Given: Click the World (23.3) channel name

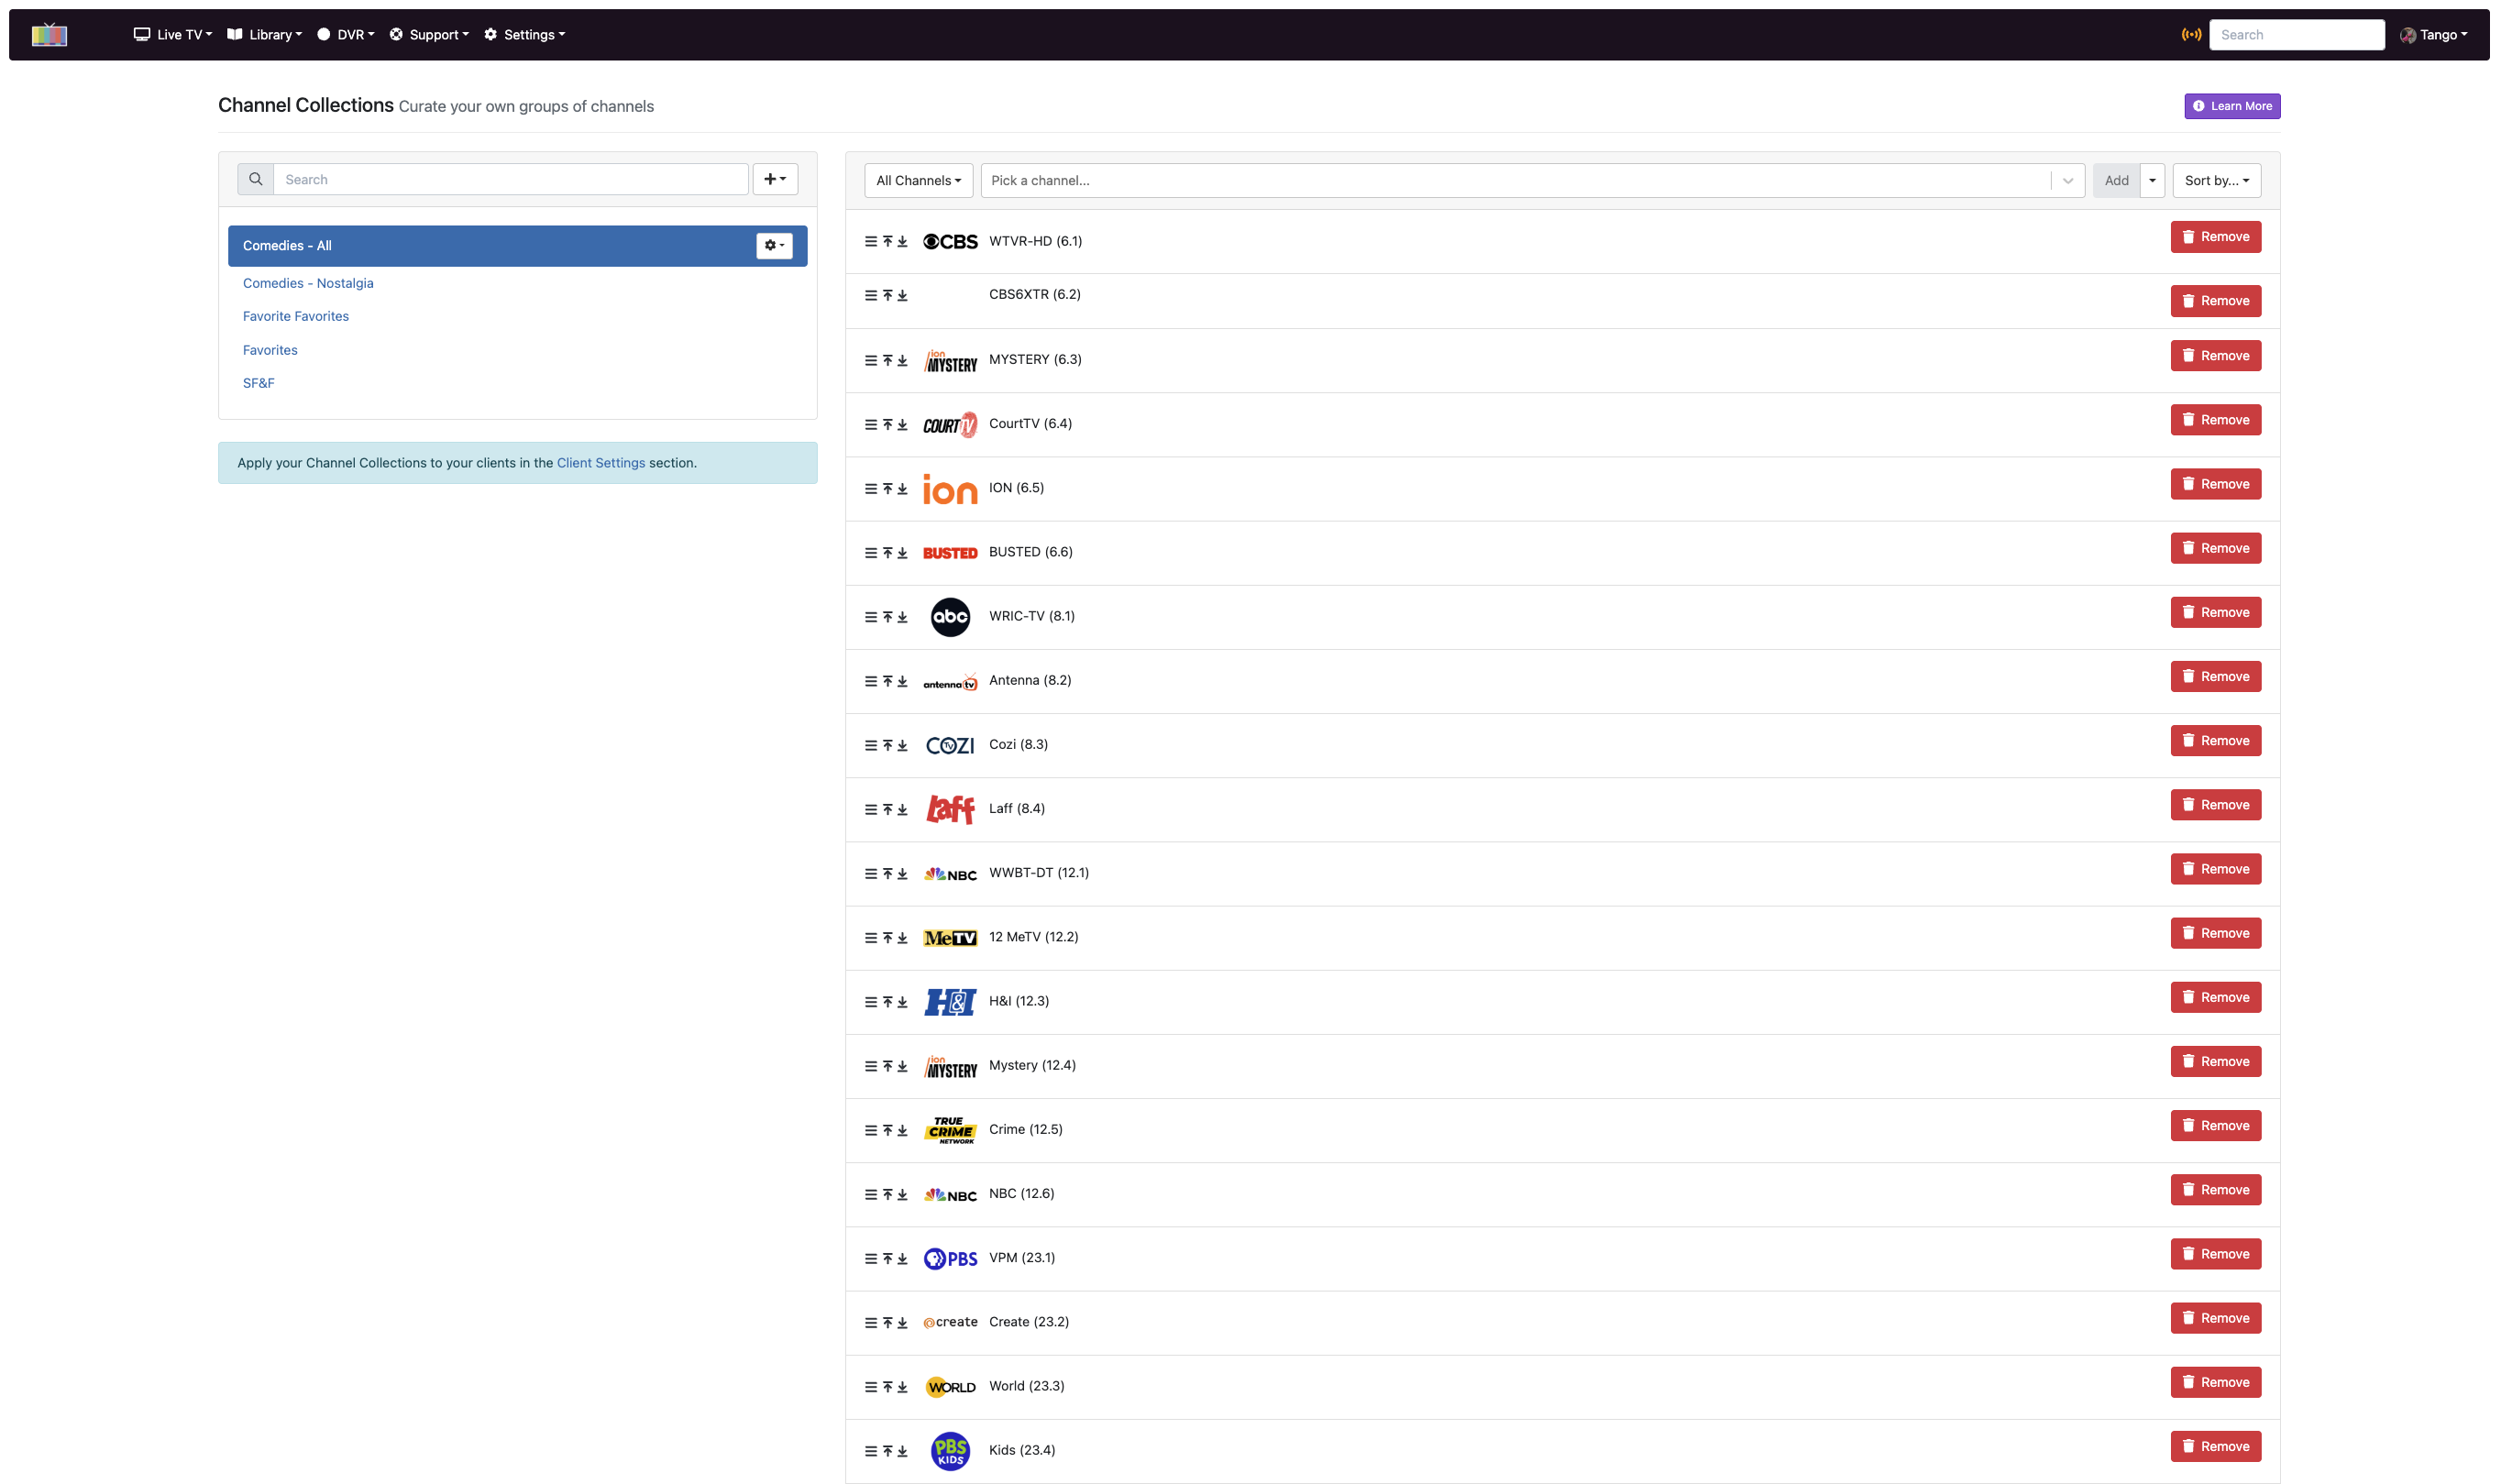Looking at the screenshot, I should tap(1027, 1386).
